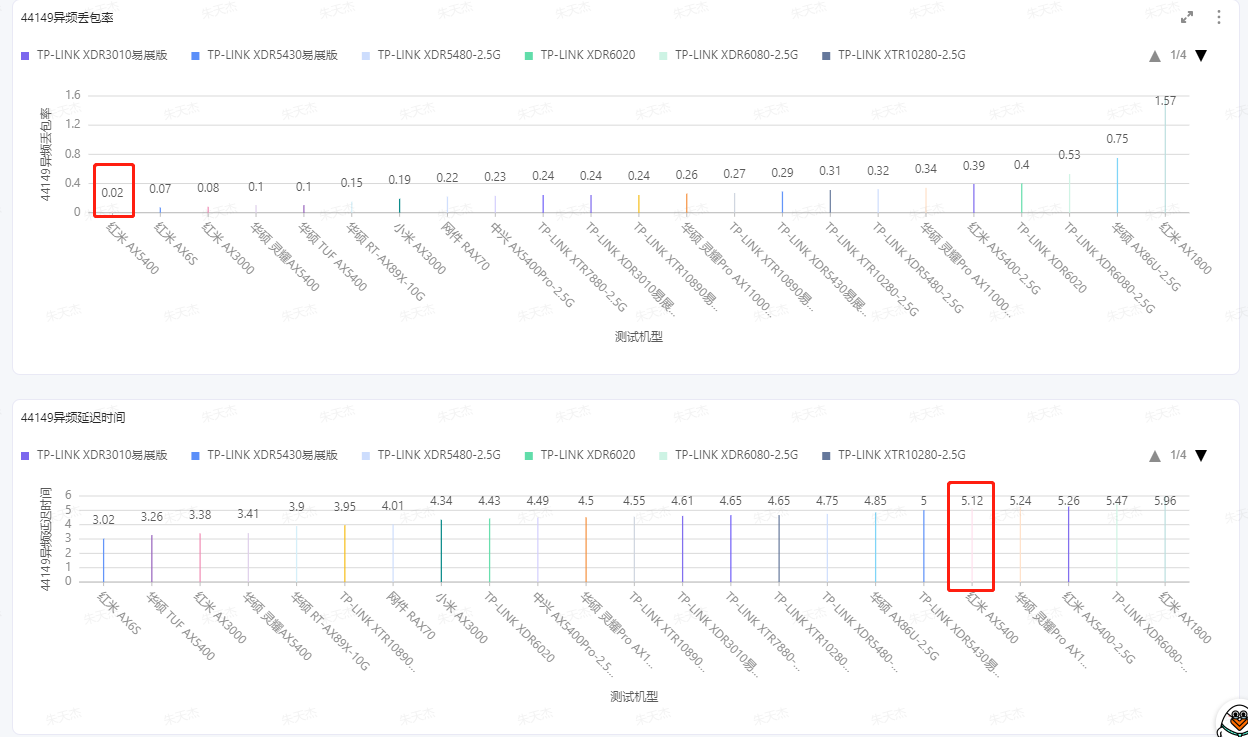Click 华硕 TUF AX5400 axis label in 延迟时间 chart

point(181,627)
